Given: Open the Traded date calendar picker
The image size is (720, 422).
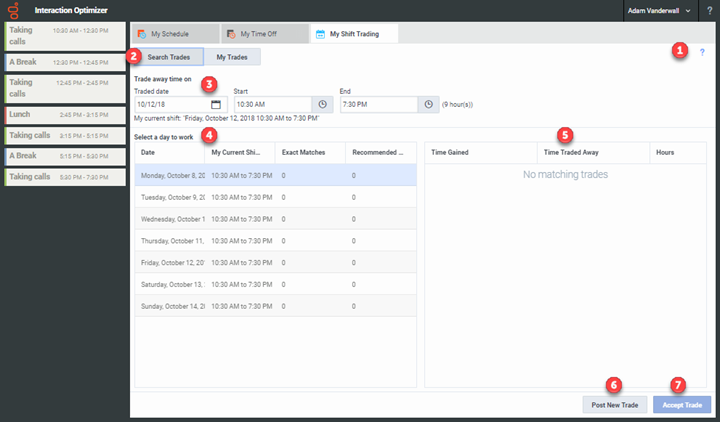Looking at the screenshot, I should [x=216, y=104].
